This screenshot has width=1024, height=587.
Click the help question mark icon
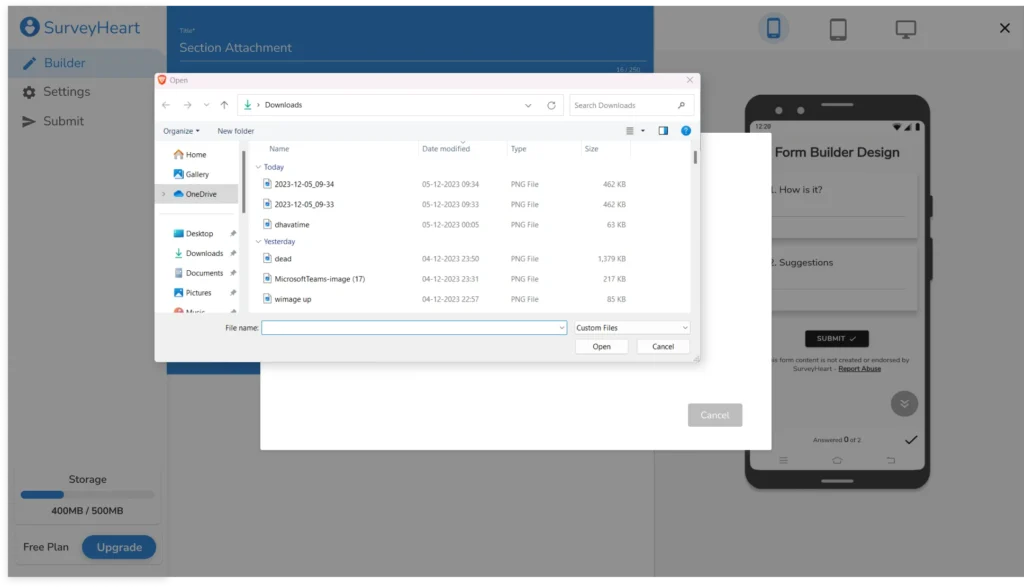click(686, 131)
